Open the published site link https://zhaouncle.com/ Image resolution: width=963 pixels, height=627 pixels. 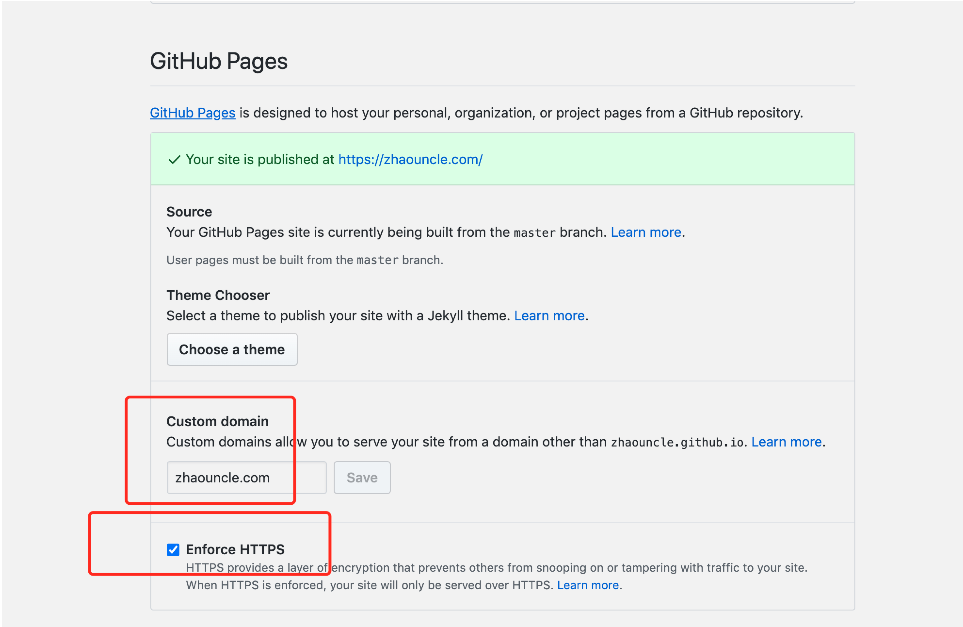click(410, 159)
